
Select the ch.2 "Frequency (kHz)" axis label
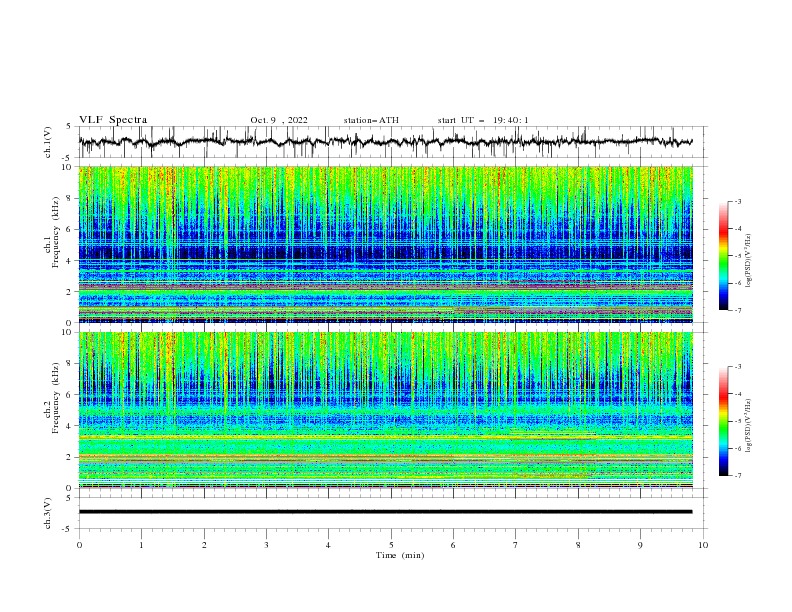(x=56, y=398)
